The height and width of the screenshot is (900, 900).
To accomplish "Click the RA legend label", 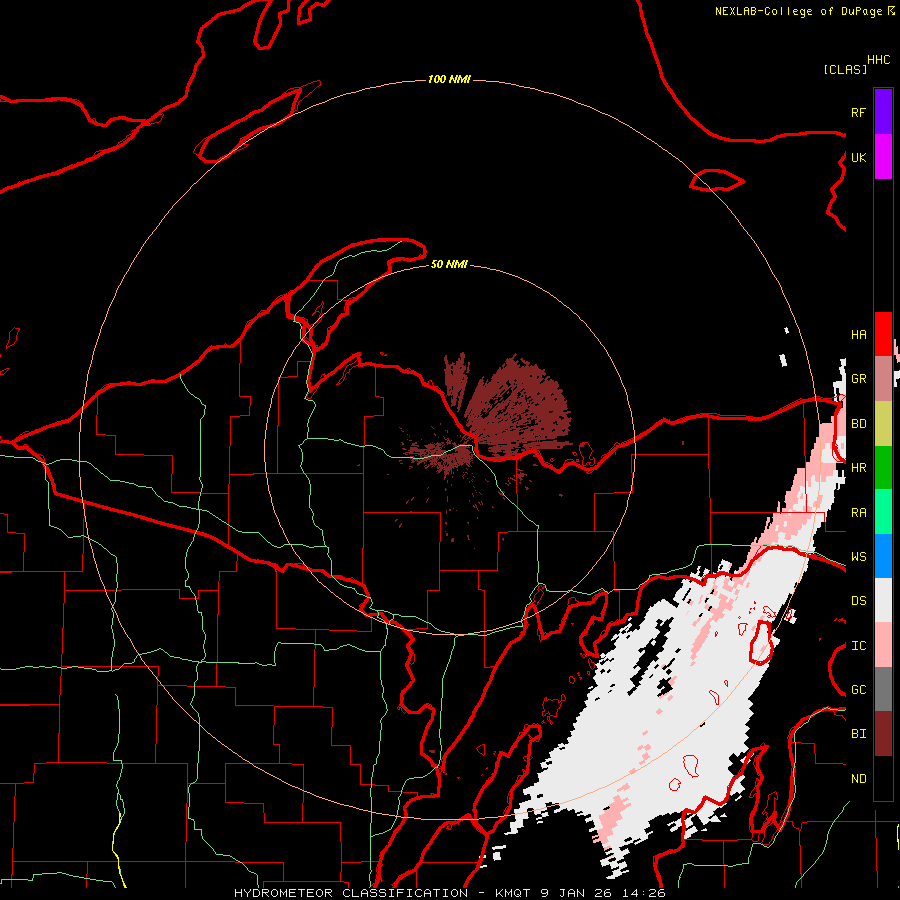I will (858, 513).
